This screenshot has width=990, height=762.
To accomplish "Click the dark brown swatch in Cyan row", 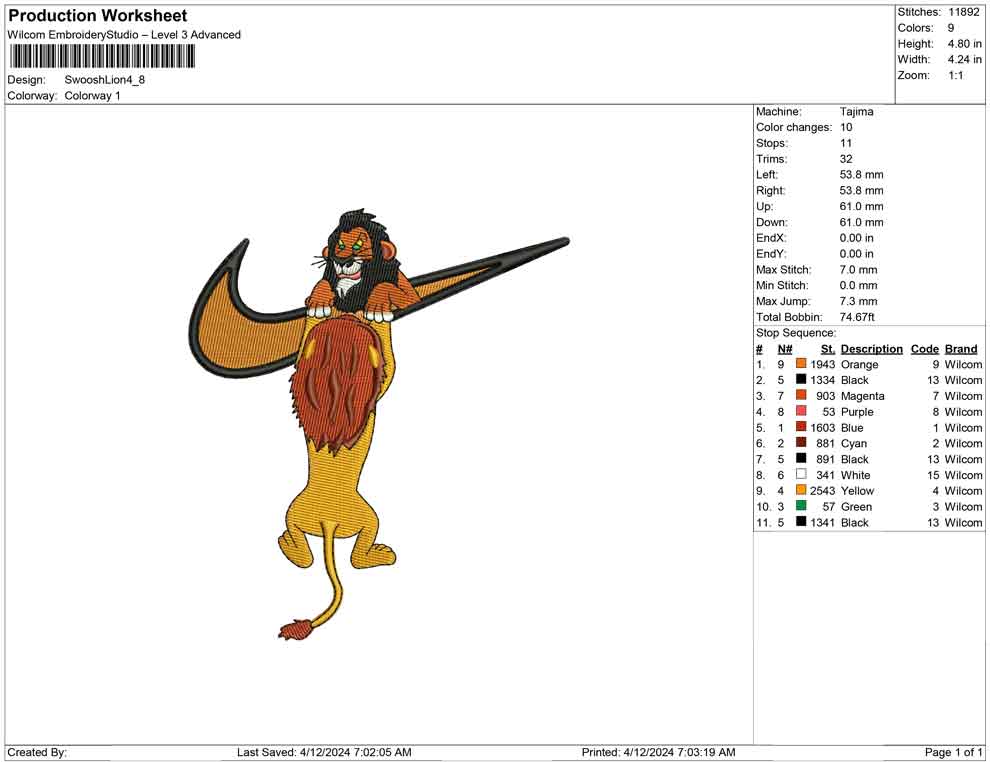I will click(x=801, y=443).
